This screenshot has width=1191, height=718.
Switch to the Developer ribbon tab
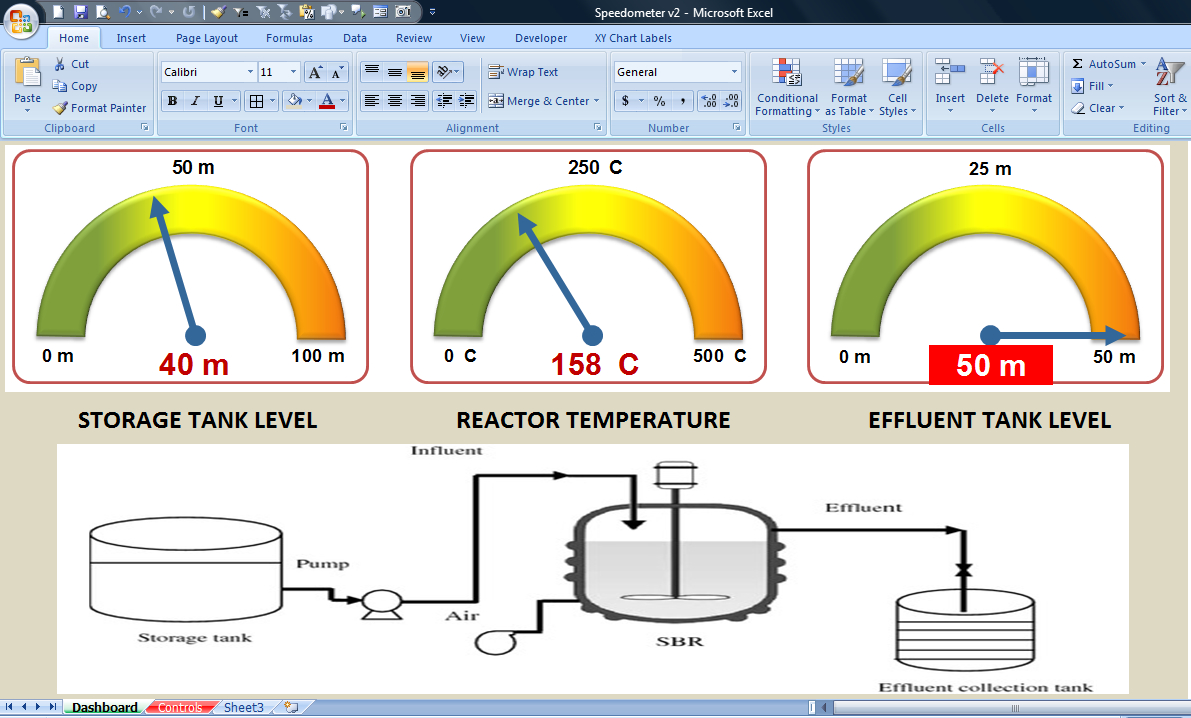(541, 38)
